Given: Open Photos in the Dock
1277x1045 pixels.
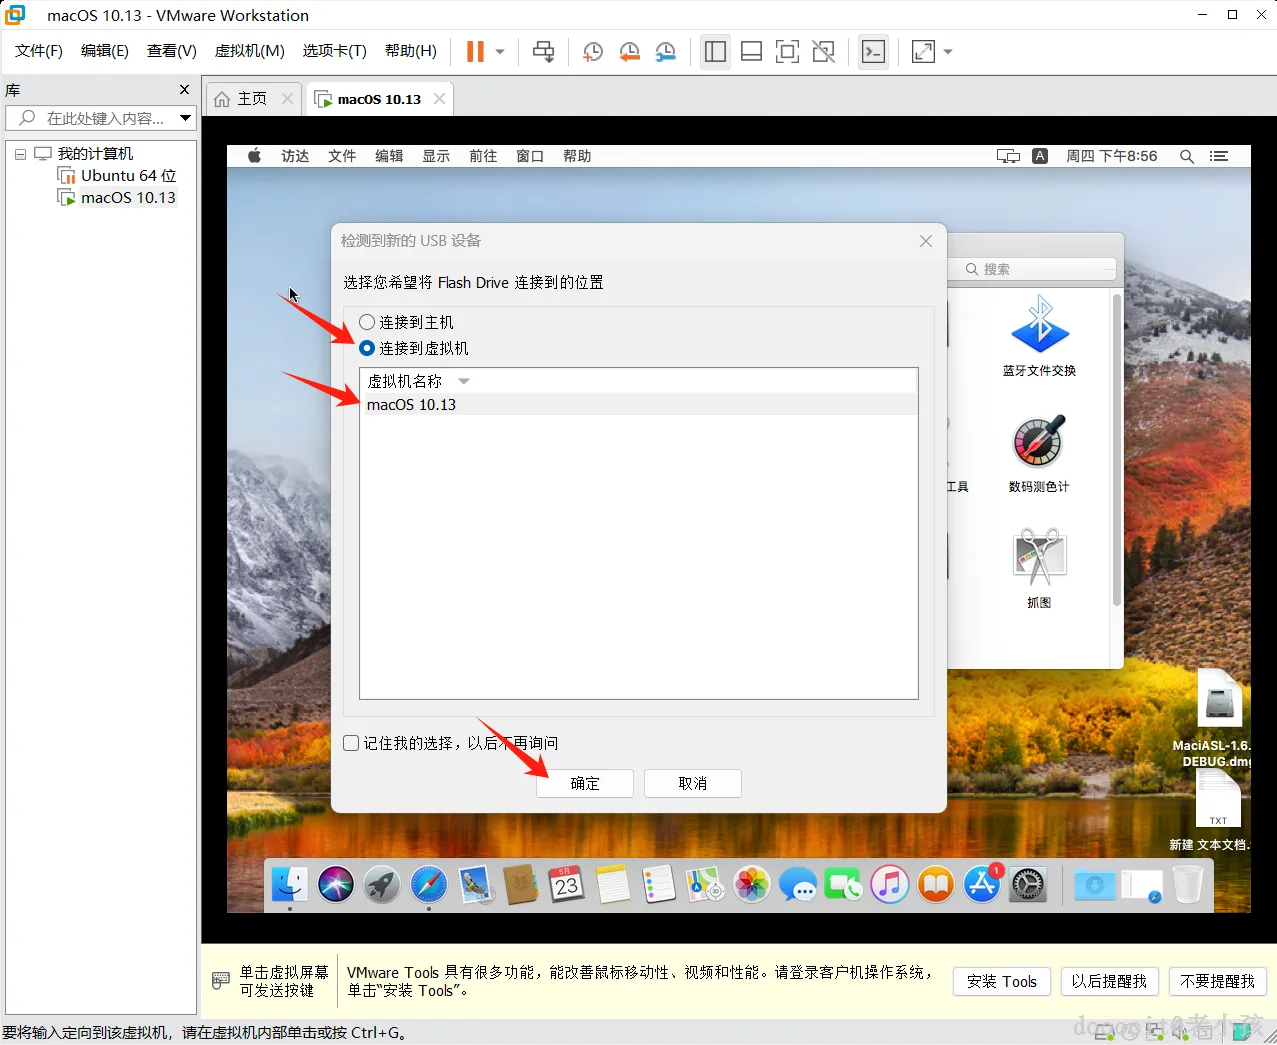Looking at the screenshot, I should (751, 884).
